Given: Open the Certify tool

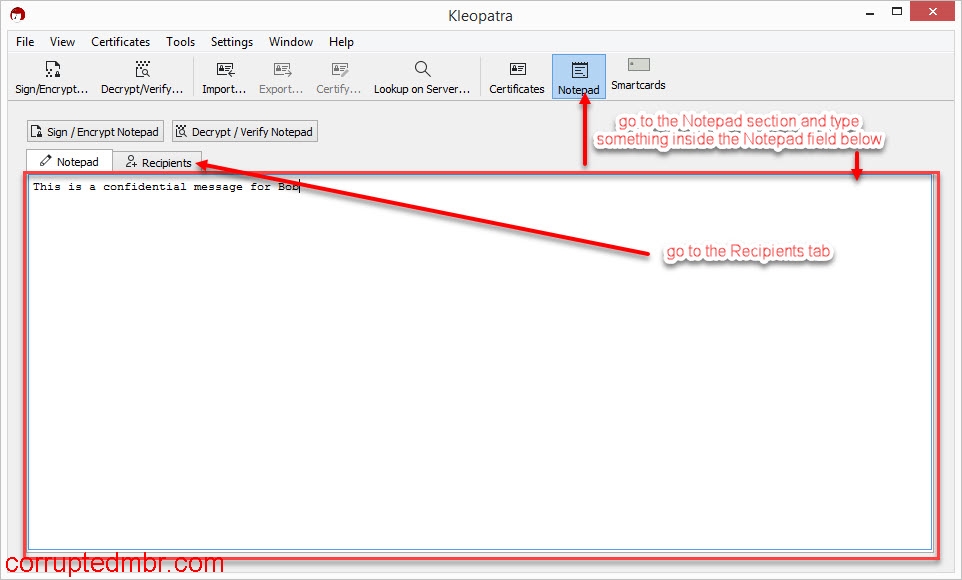Looking at the screenshot, I should point(338,75).
